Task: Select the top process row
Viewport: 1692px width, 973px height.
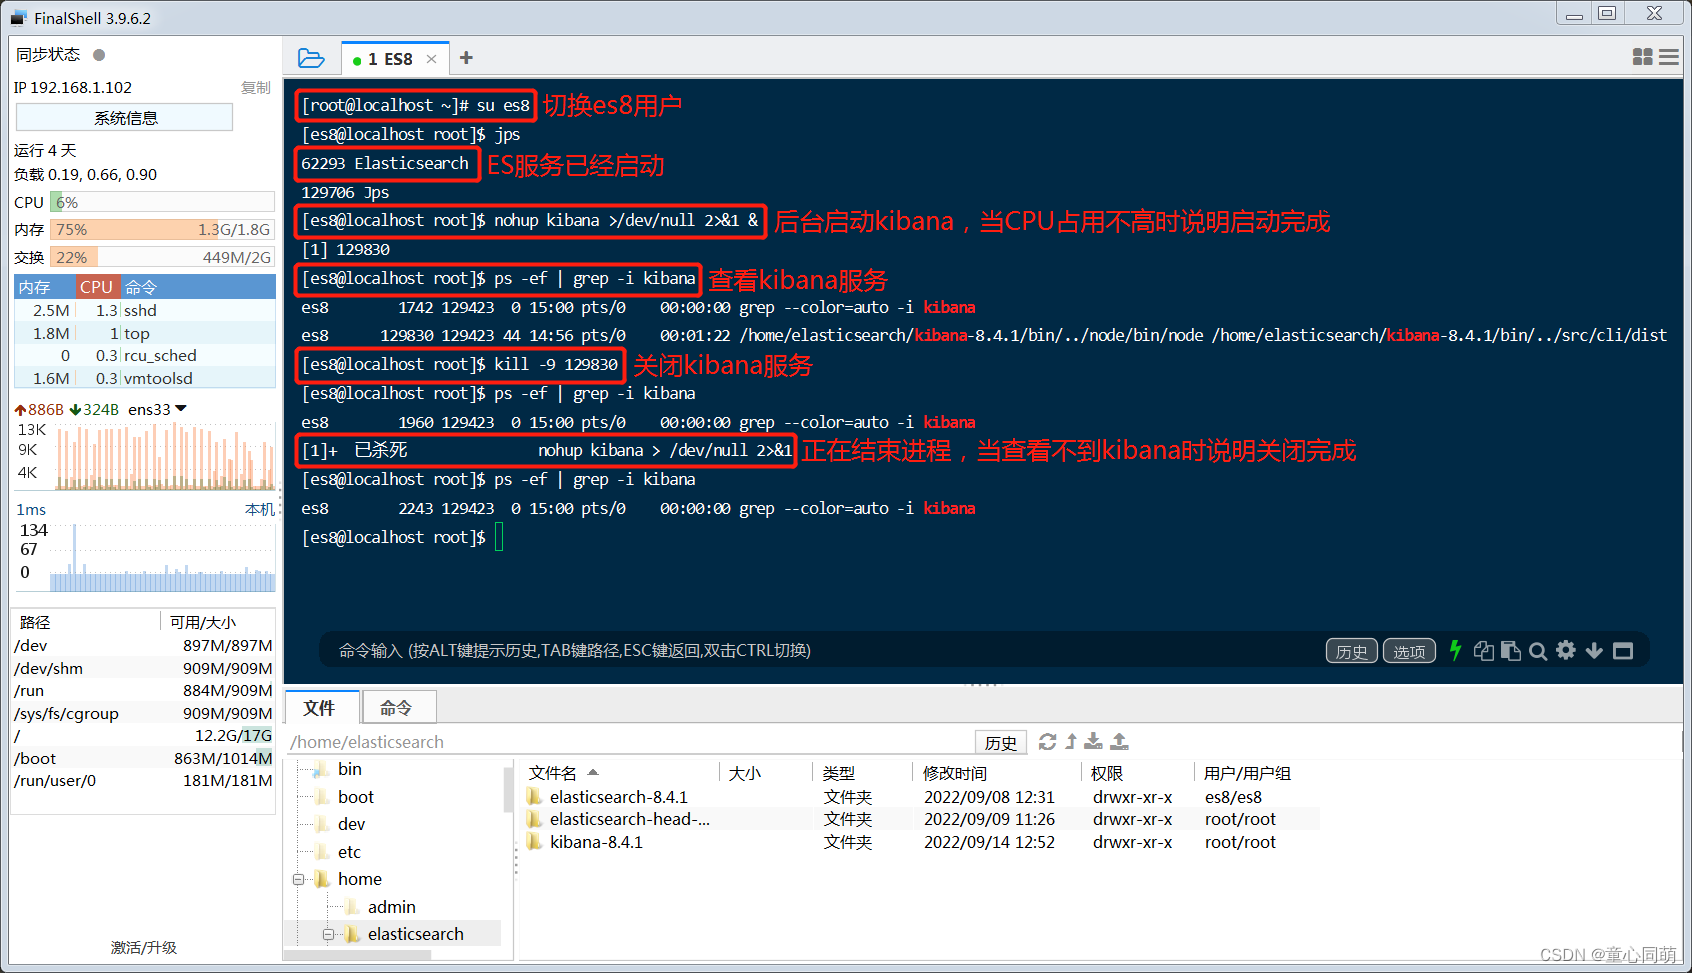Action: pyautogui.click(x=145, y=334)
